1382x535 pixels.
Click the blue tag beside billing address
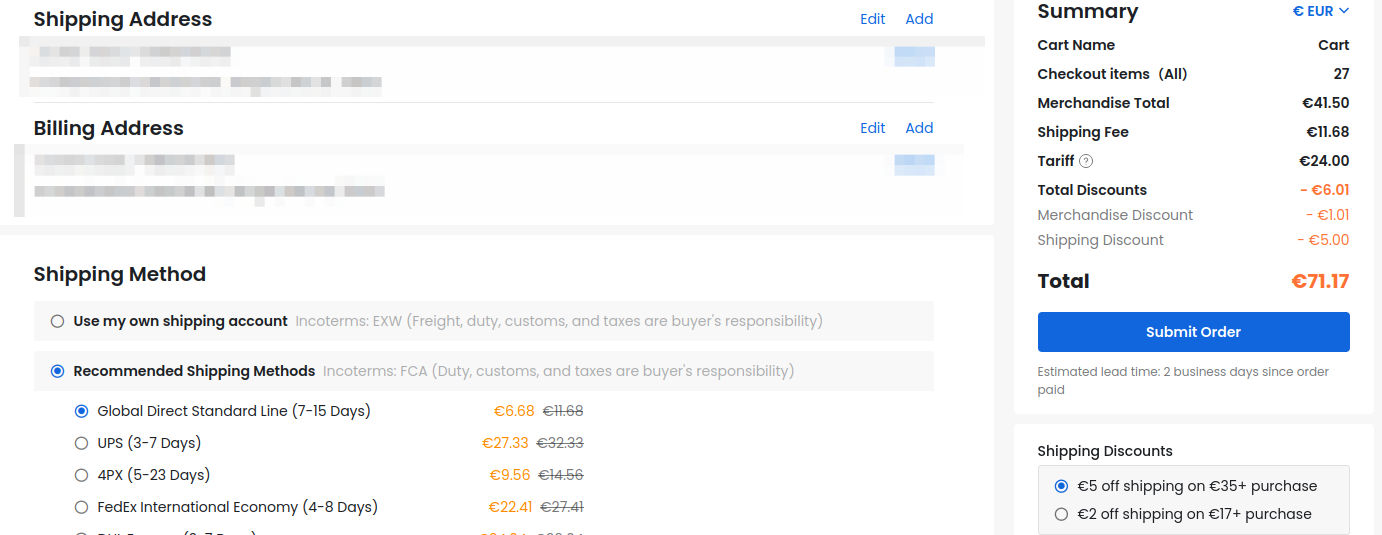click(914, 165)
